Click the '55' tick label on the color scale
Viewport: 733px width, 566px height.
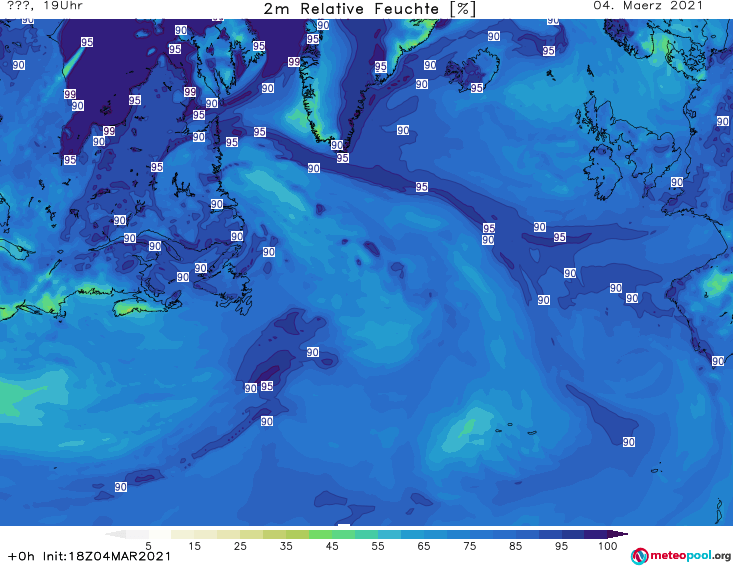378,546
